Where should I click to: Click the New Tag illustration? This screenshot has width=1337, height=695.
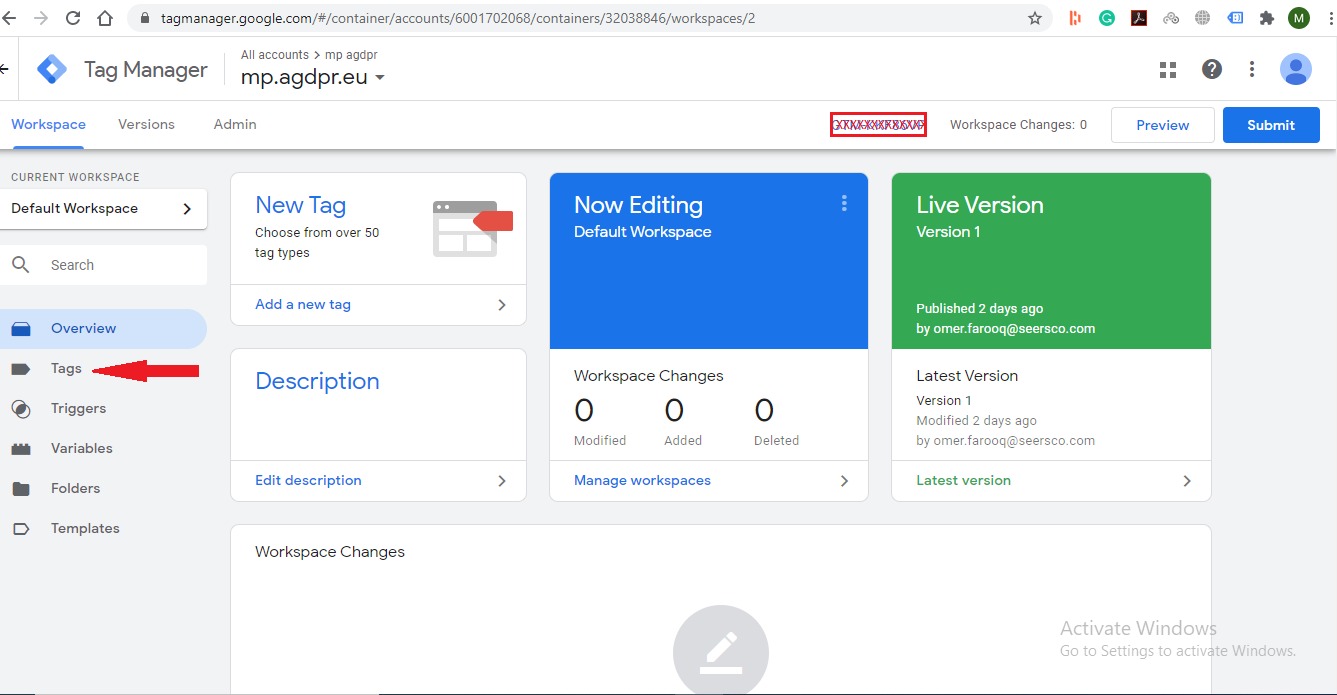coord(472,228)
